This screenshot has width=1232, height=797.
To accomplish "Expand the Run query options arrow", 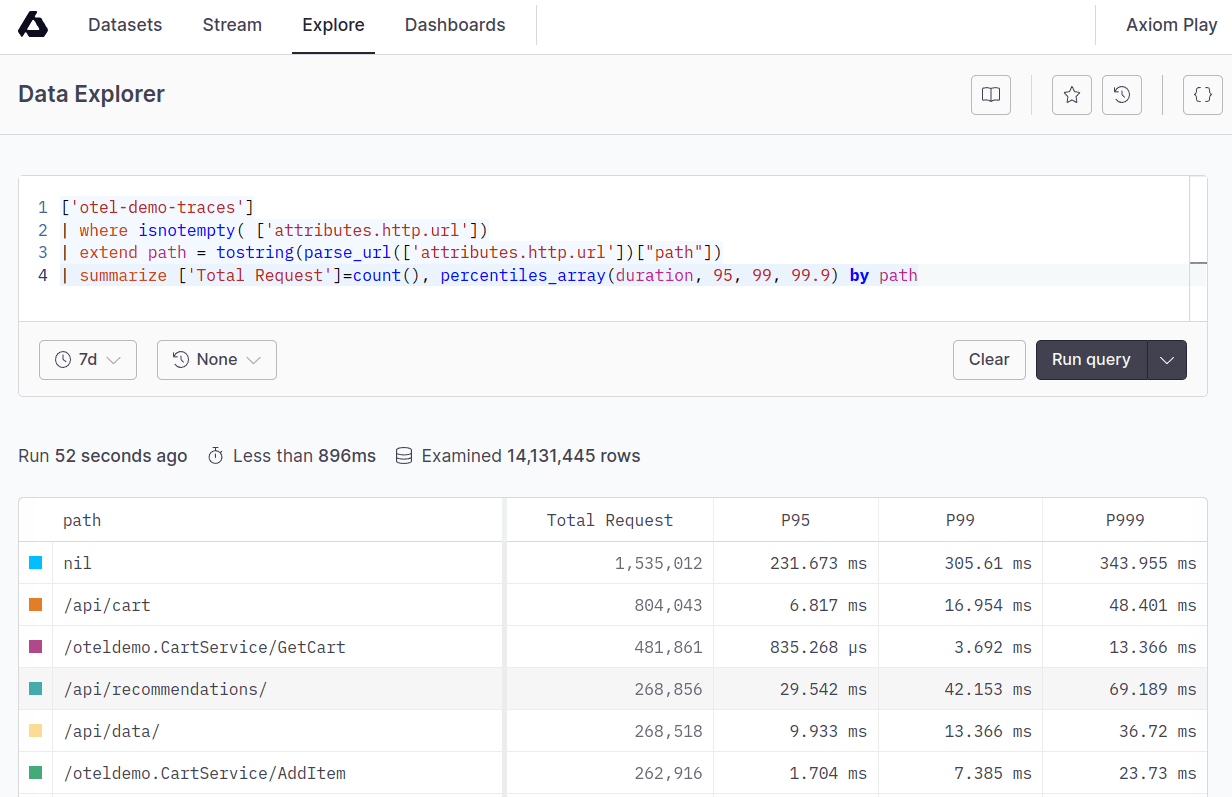I will click(x=1167, y=360).
